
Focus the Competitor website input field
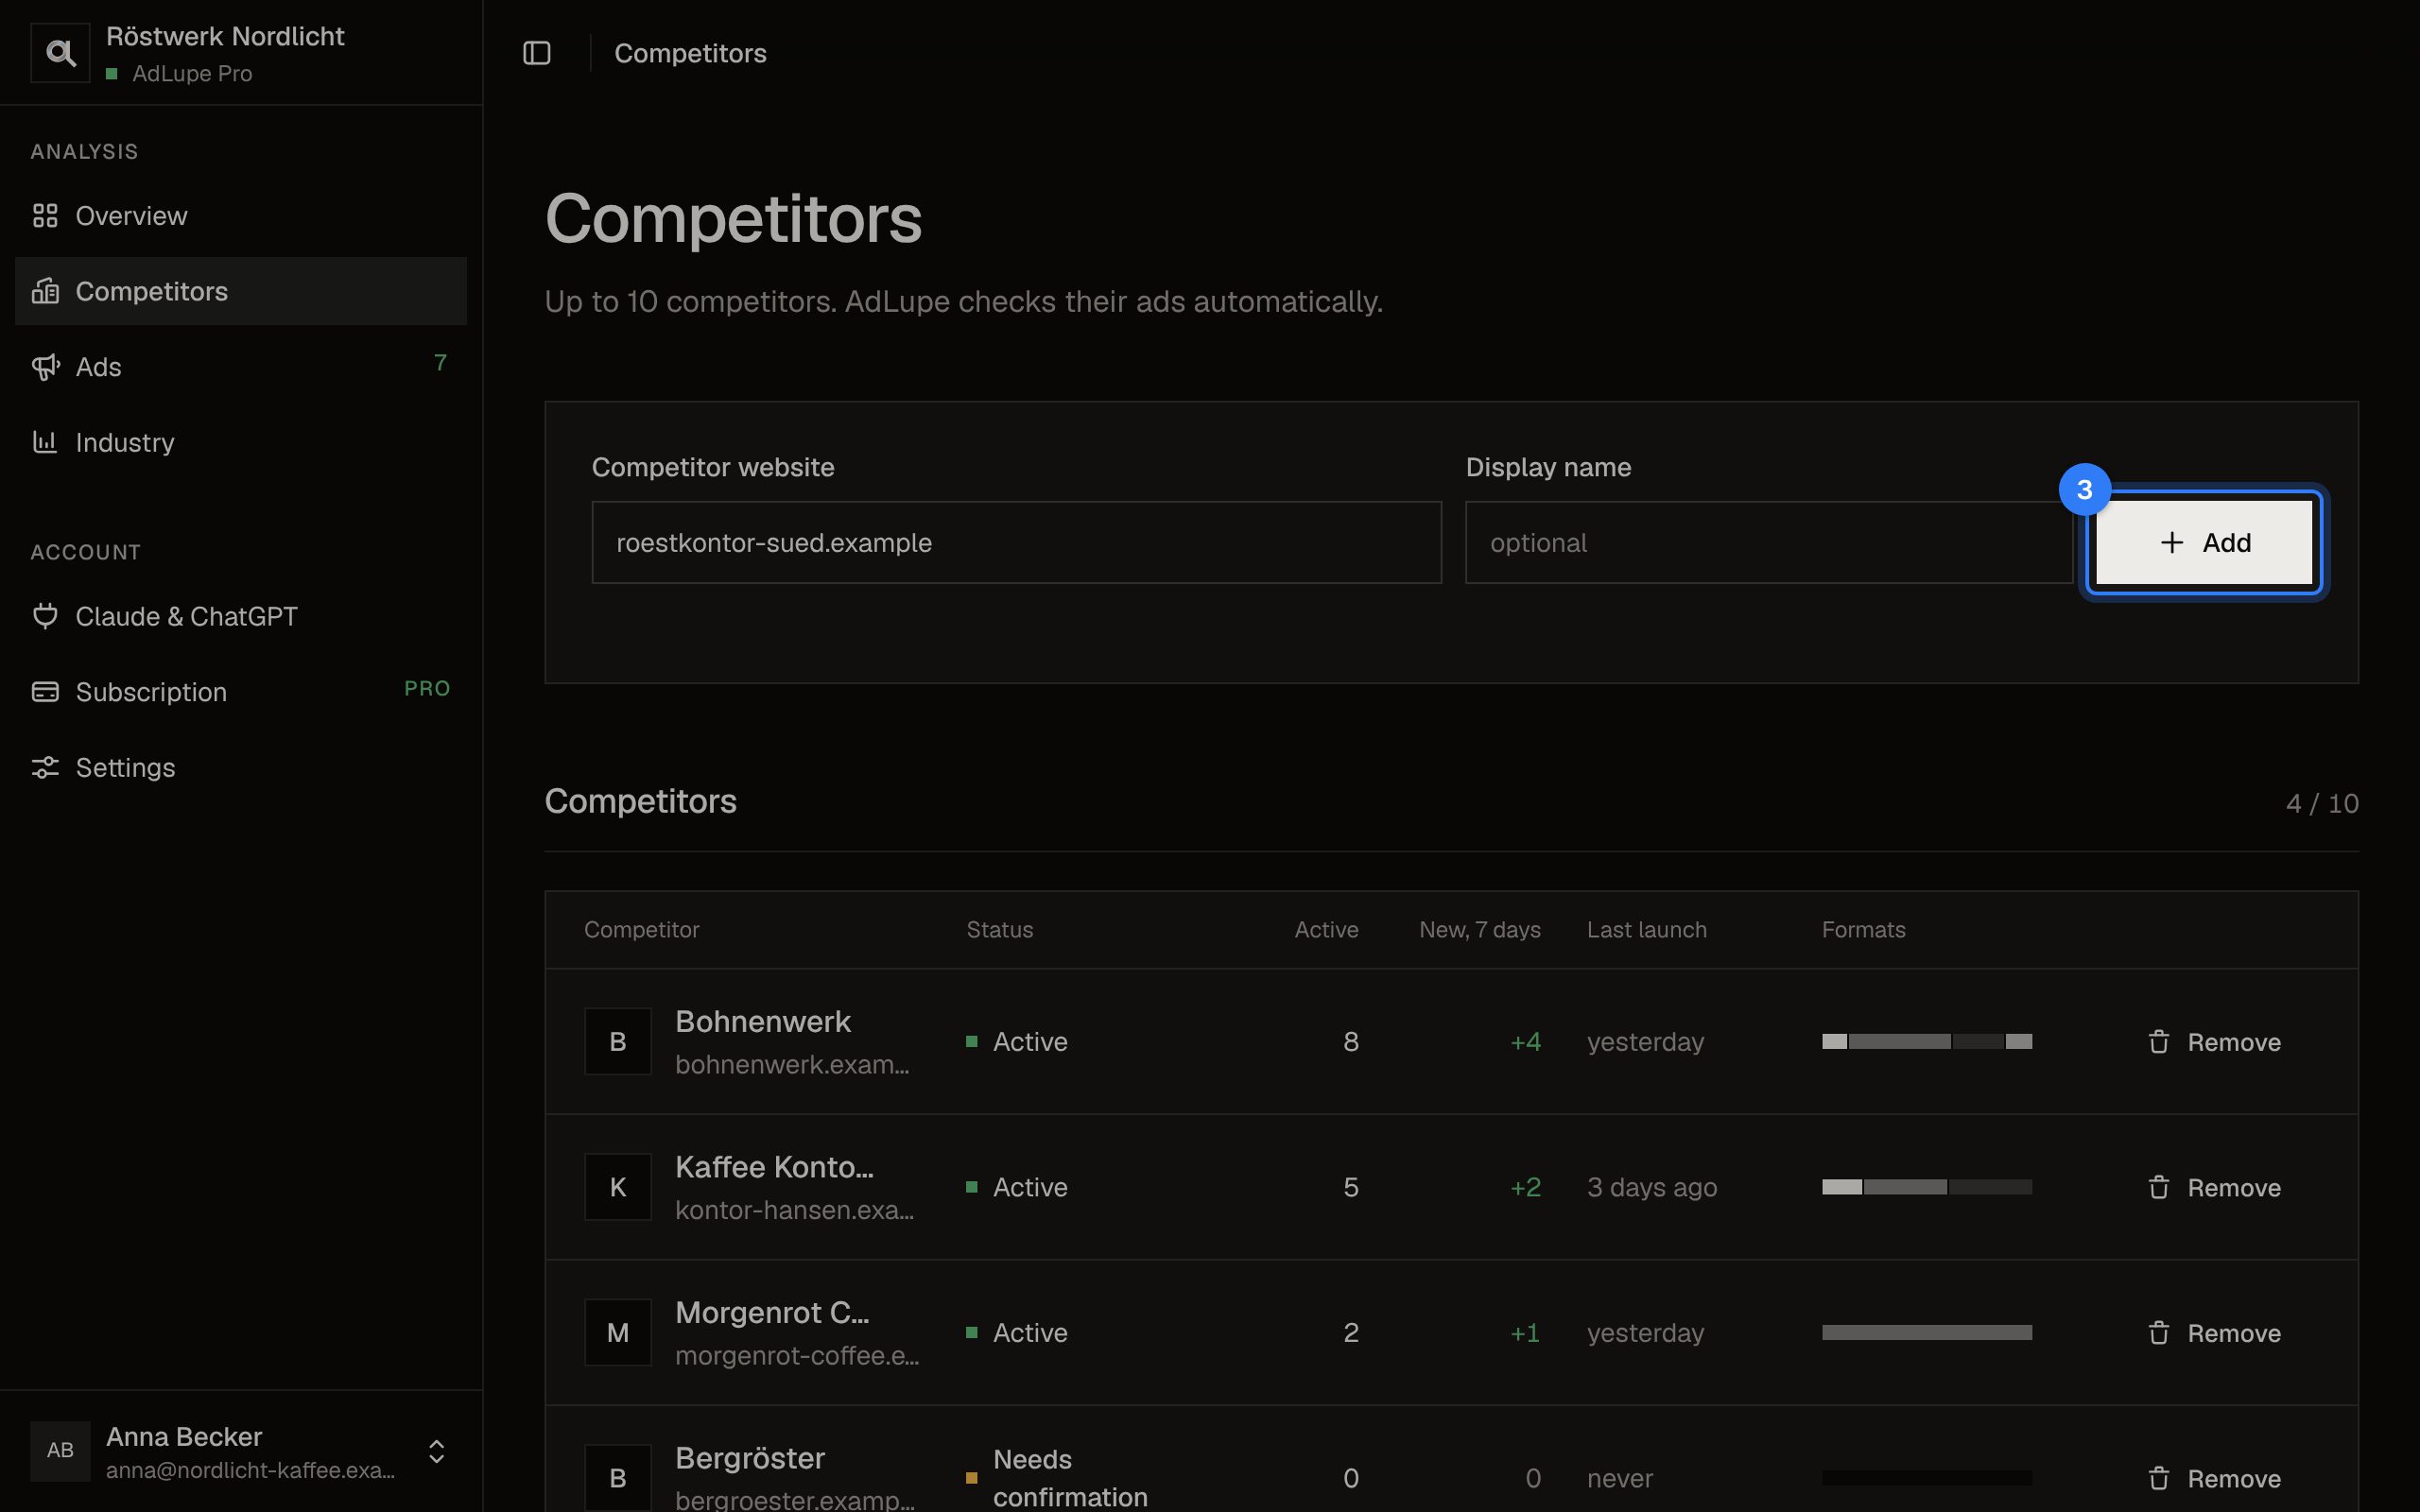(1016, 543)
